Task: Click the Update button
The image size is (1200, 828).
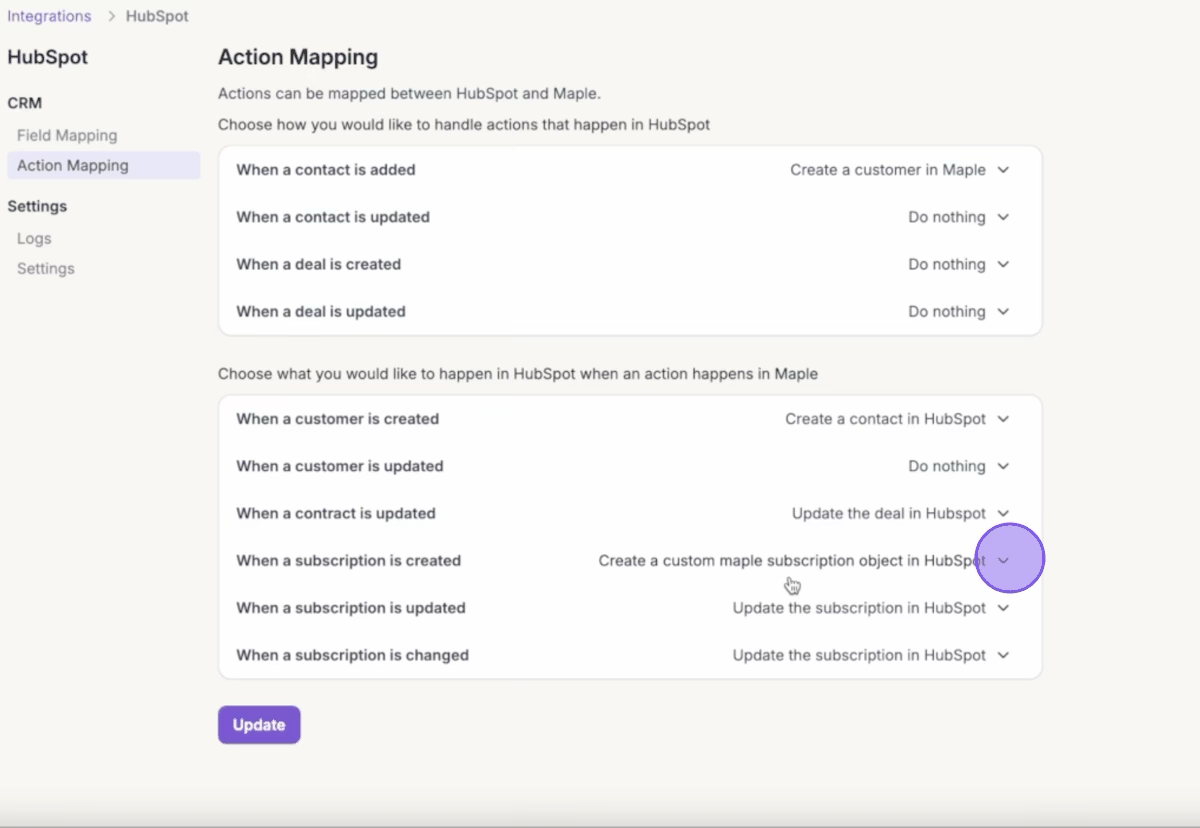Action: point(259,725)
